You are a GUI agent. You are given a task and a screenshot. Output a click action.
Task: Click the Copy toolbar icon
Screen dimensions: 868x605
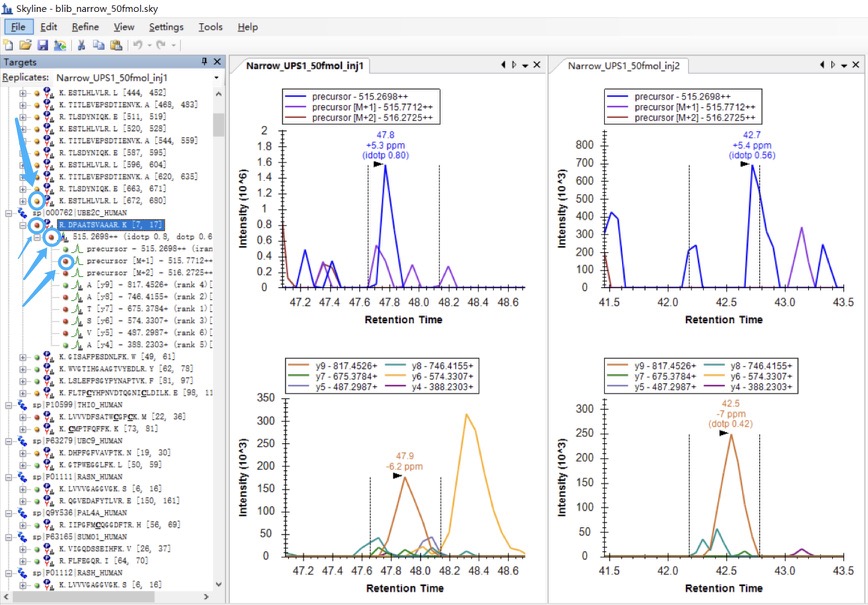point(99,45)
